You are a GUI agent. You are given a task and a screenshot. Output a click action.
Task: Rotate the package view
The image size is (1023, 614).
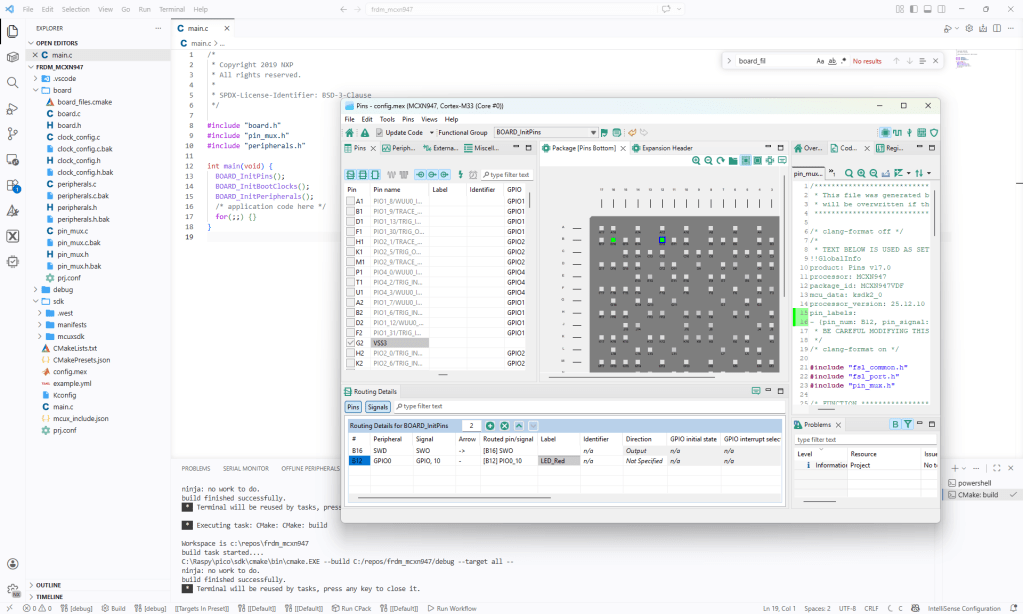(721, 159)
